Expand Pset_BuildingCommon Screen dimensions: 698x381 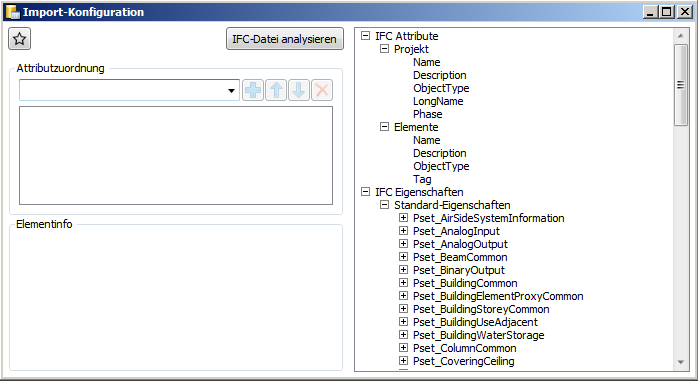tap(403, 283)
